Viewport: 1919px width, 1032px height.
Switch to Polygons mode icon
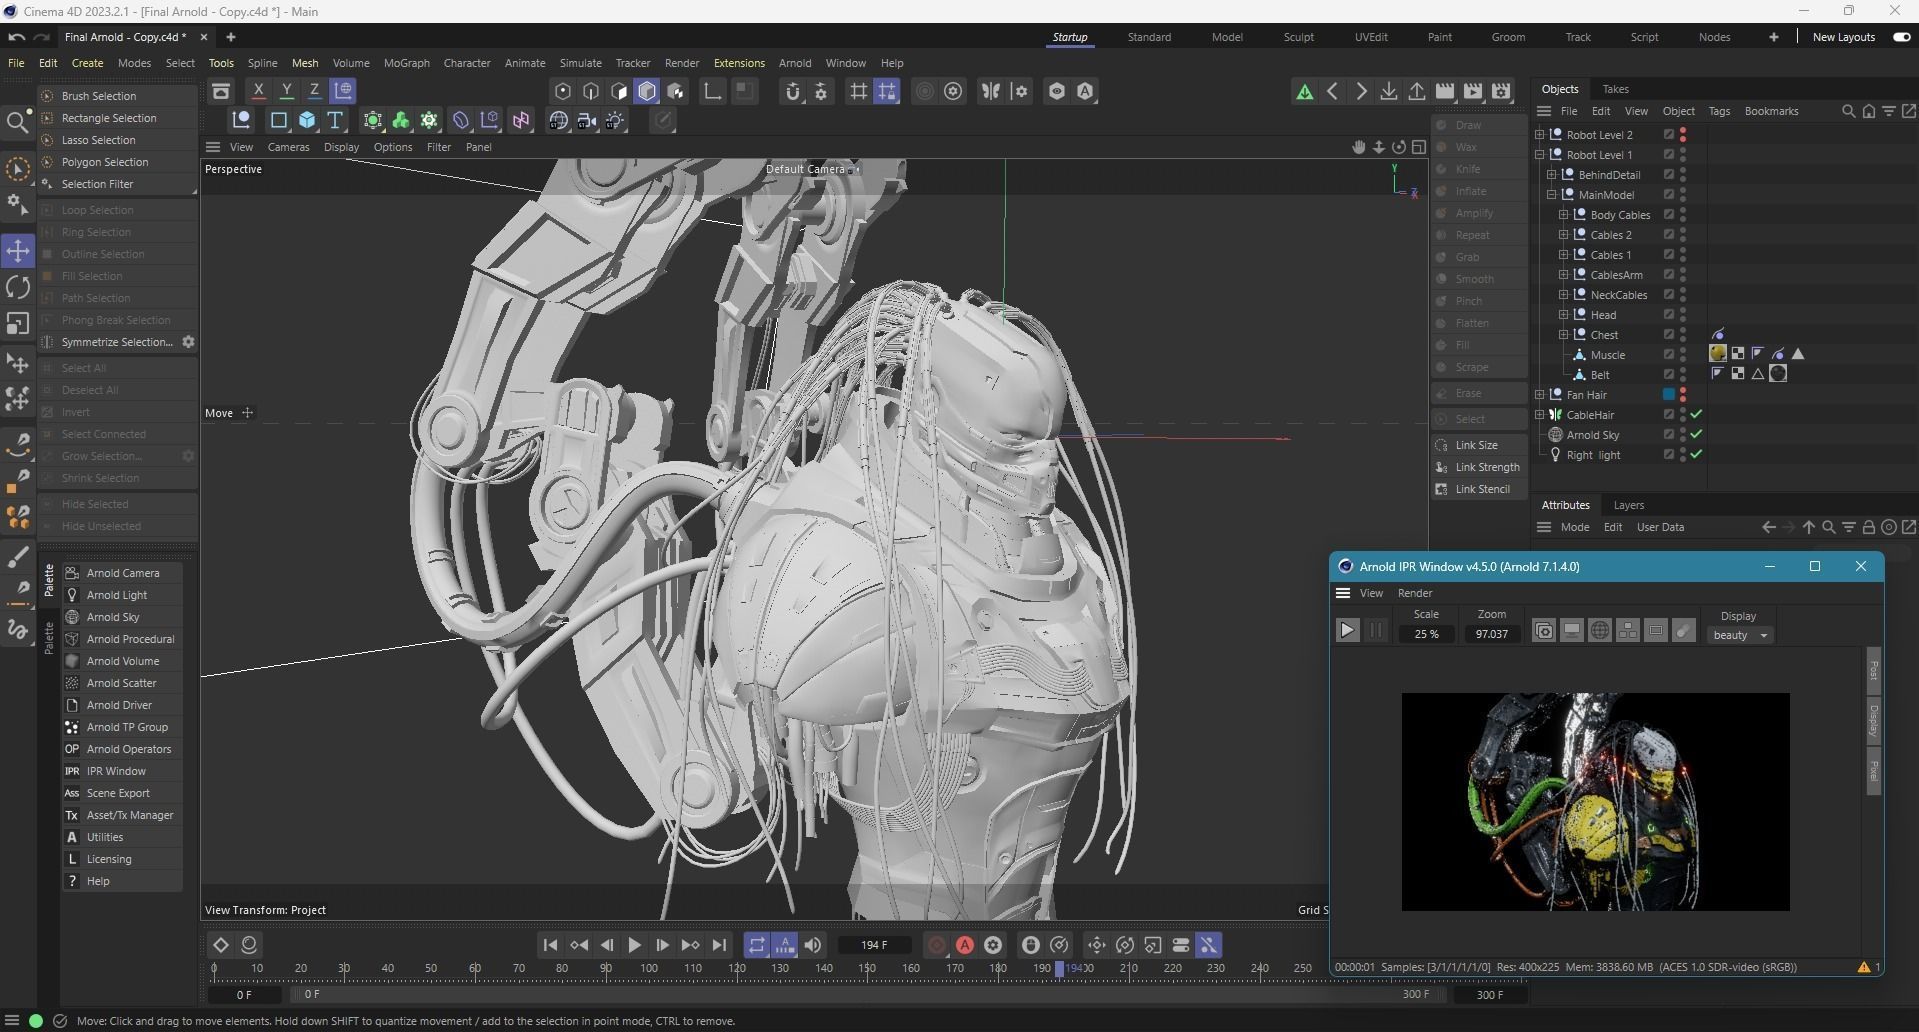619,91
